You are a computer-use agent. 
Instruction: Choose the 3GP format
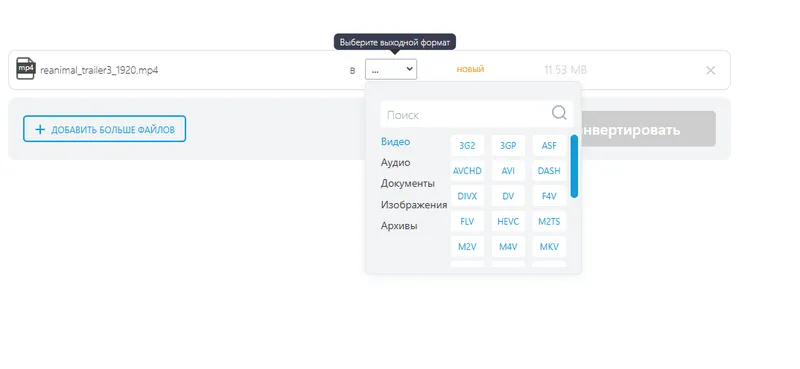(x=508, y=145)
